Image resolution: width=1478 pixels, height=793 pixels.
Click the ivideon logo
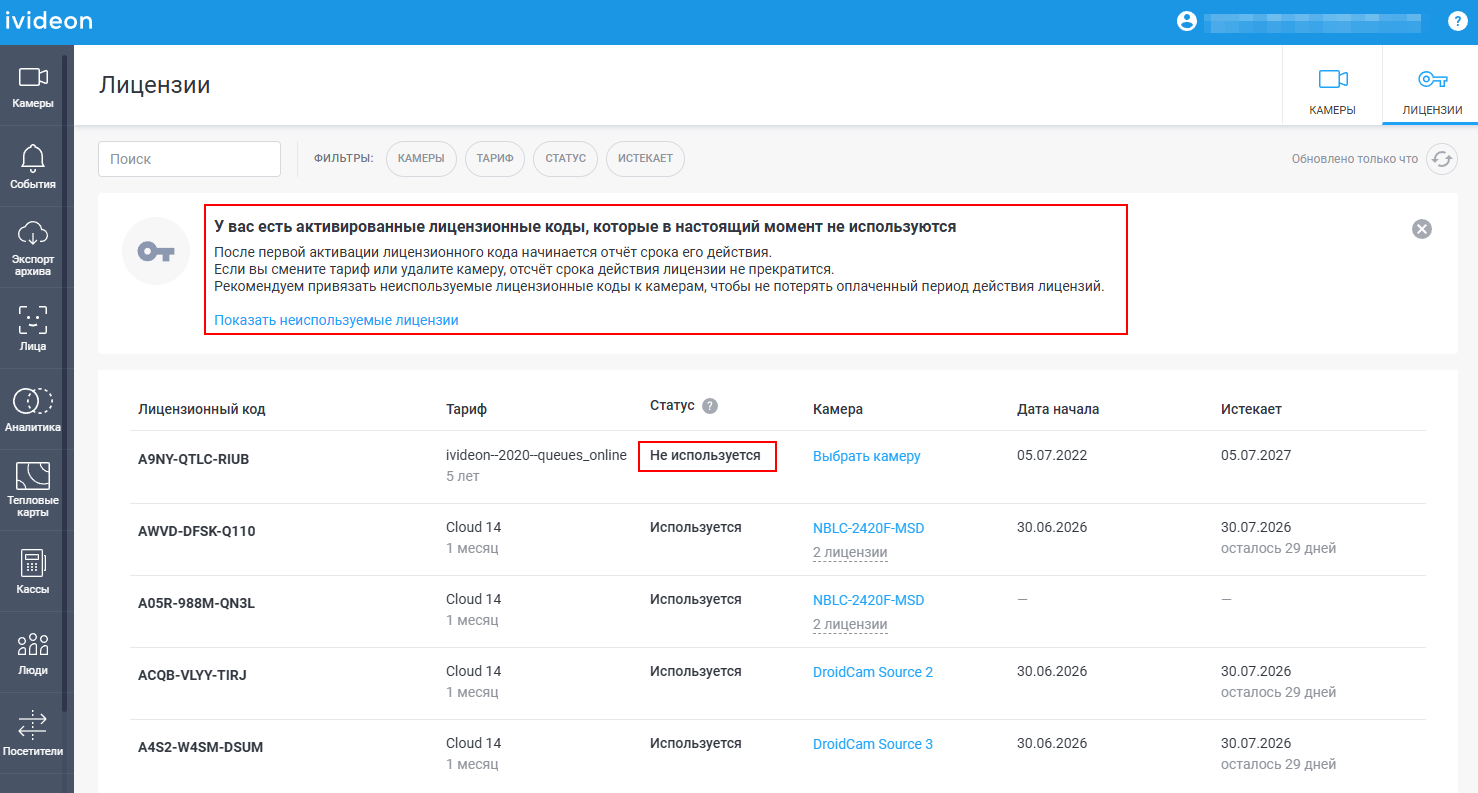(x=48, y=21)
